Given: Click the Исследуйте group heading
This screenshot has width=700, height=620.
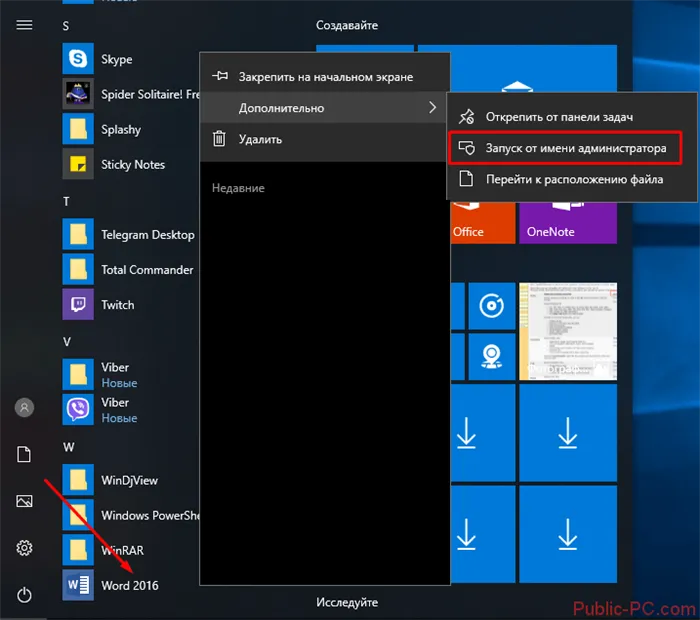Looking at the screenshot, I should tap(347, 603).
